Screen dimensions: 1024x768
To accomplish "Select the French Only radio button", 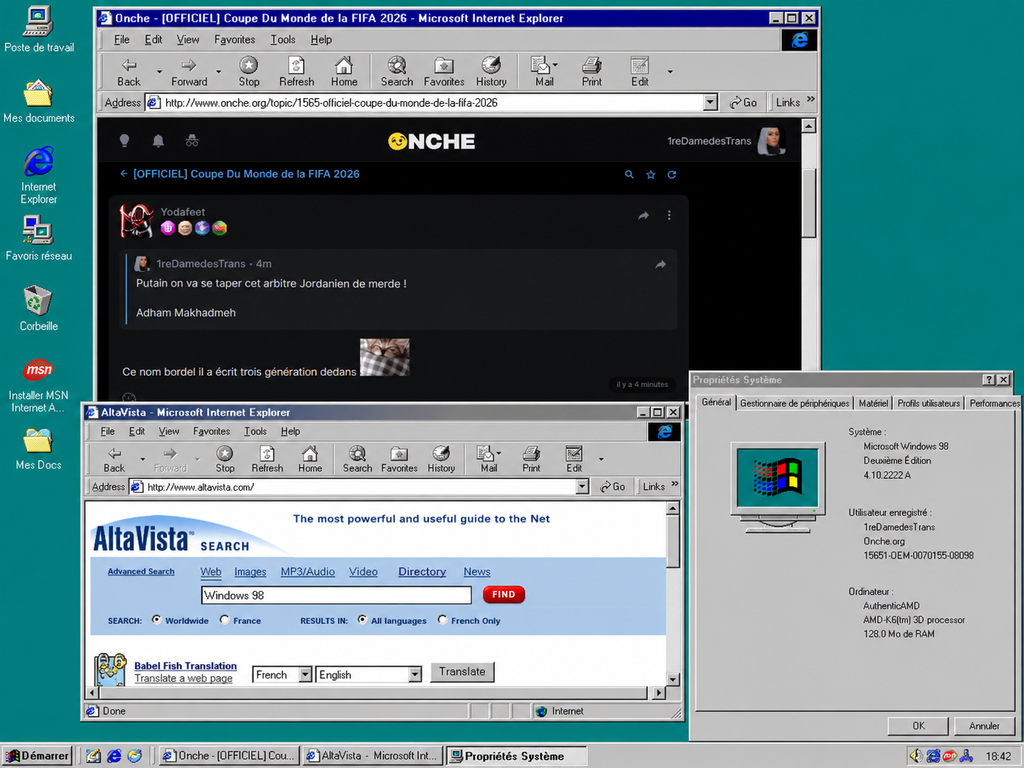I will click(x=442, y=620).
